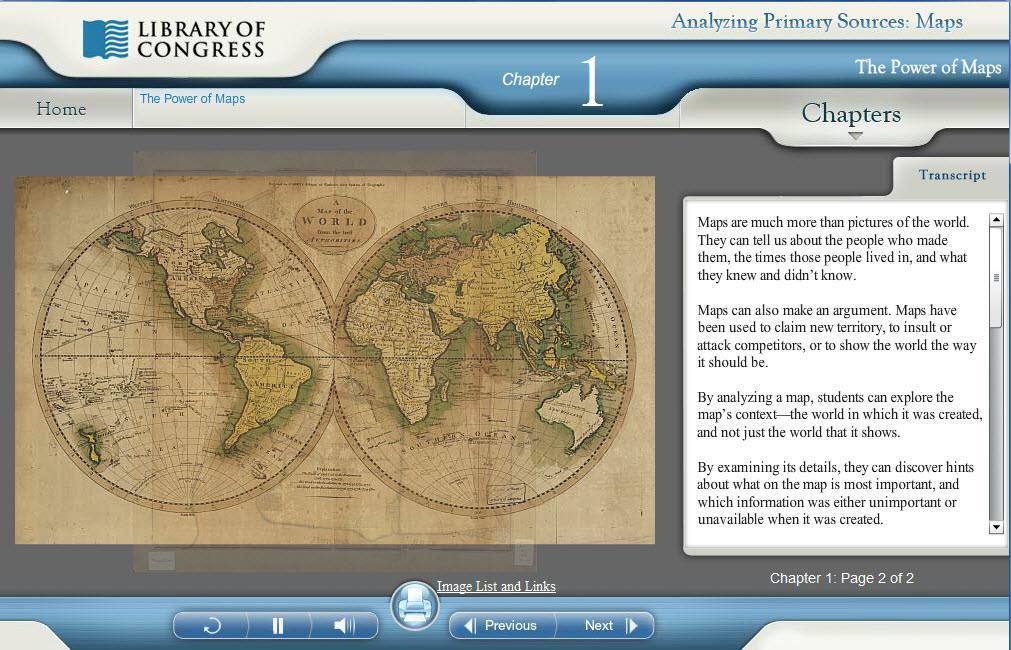
Task: Replay the chapter with the reload icon
Action: (211, 625)
